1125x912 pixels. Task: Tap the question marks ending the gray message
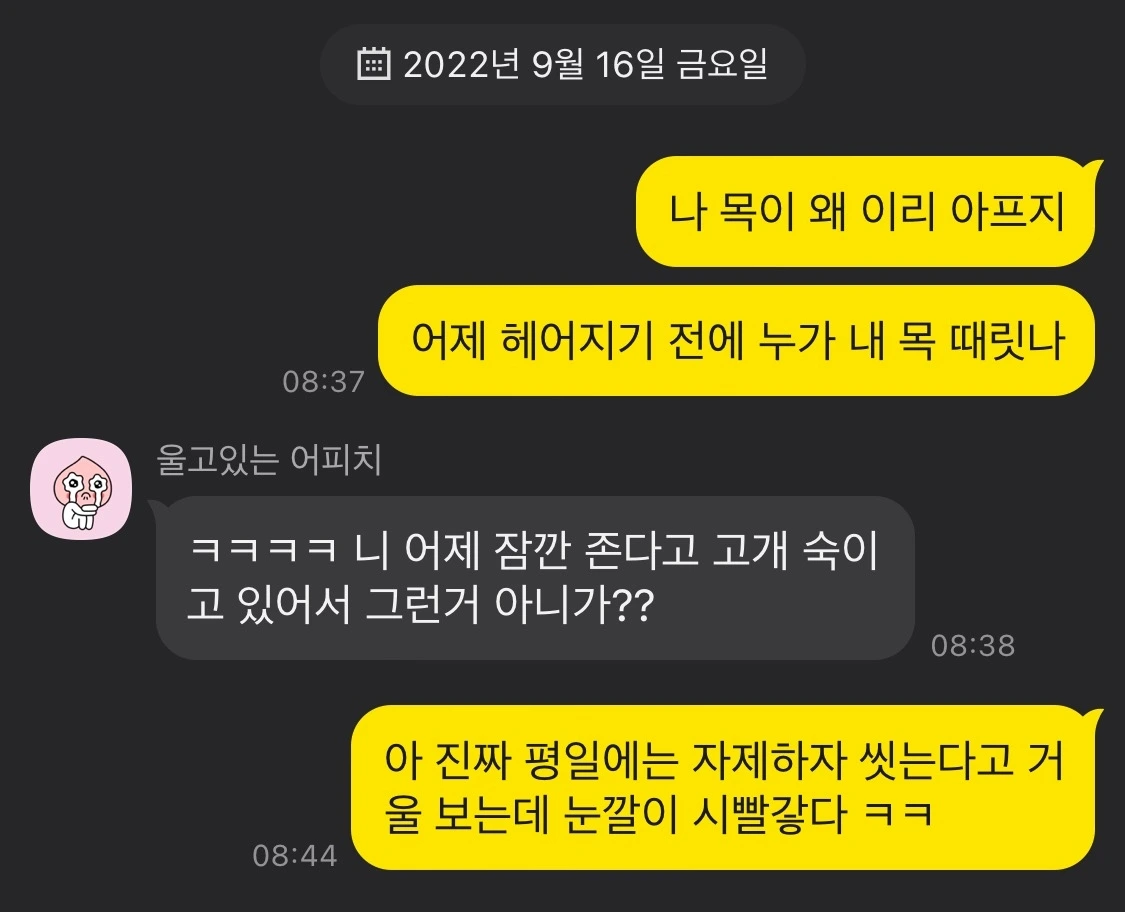pyautogui.click(x=635, y=607)
